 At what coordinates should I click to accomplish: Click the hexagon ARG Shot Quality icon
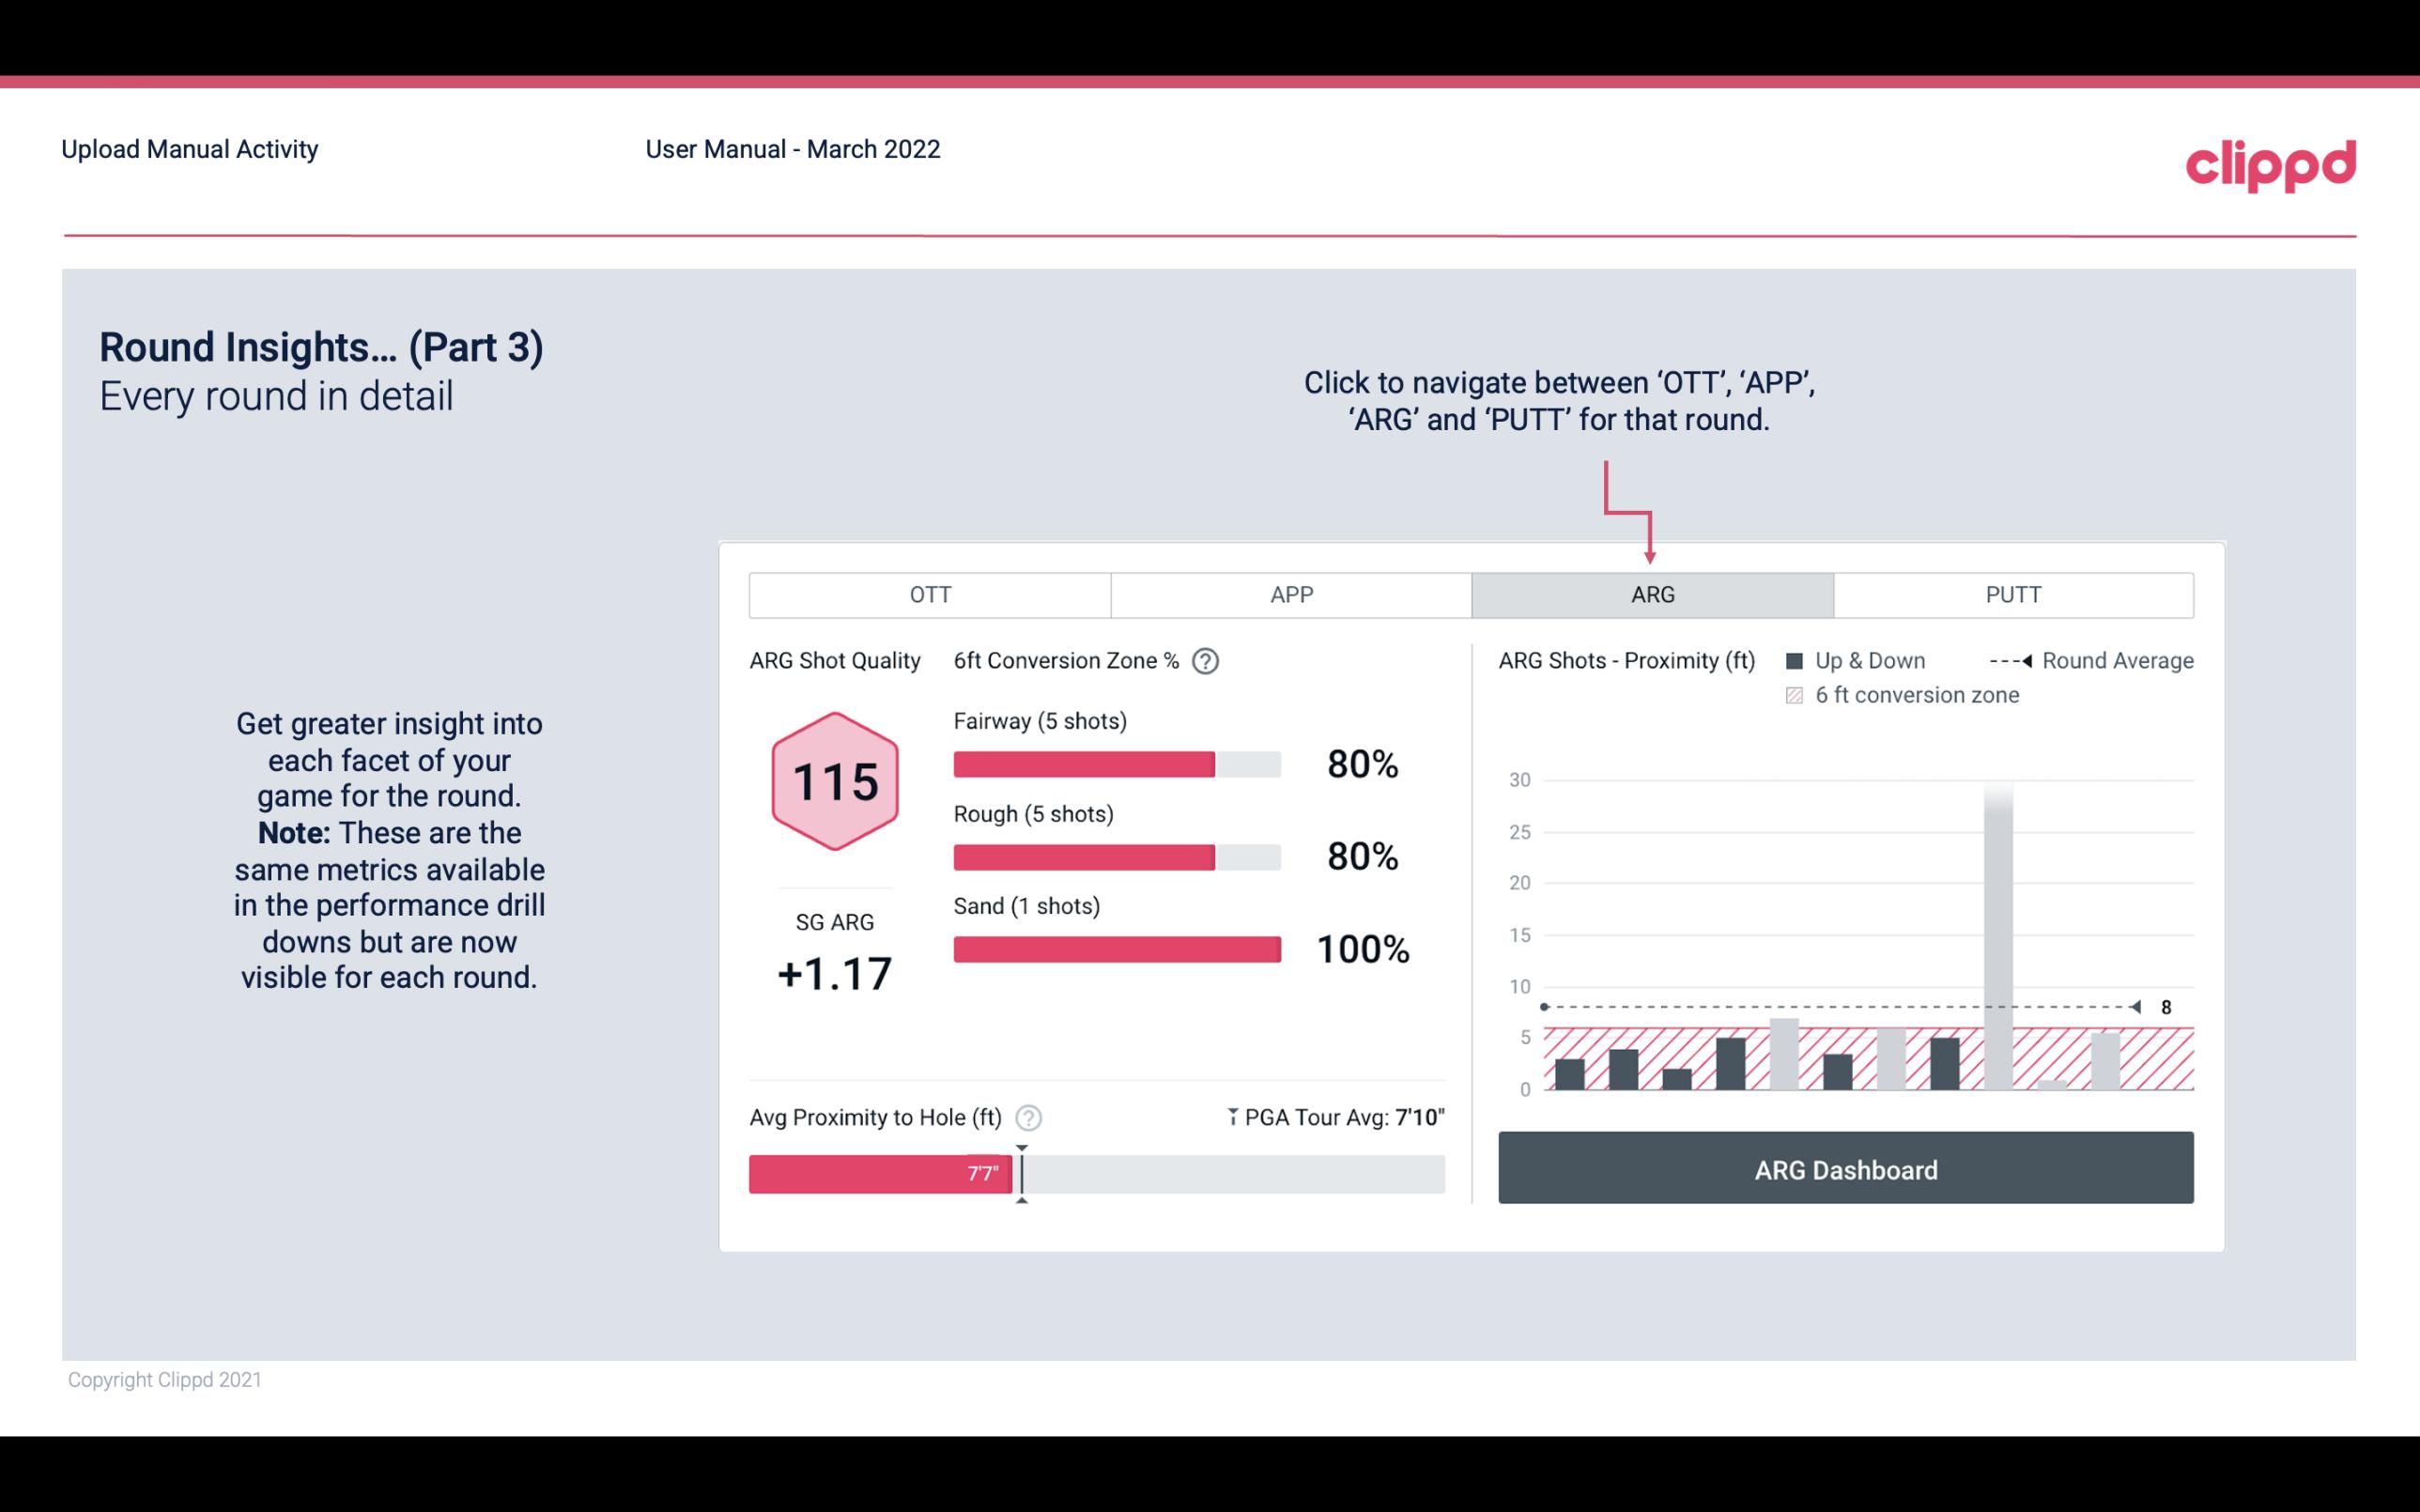[x=836, y=780]
